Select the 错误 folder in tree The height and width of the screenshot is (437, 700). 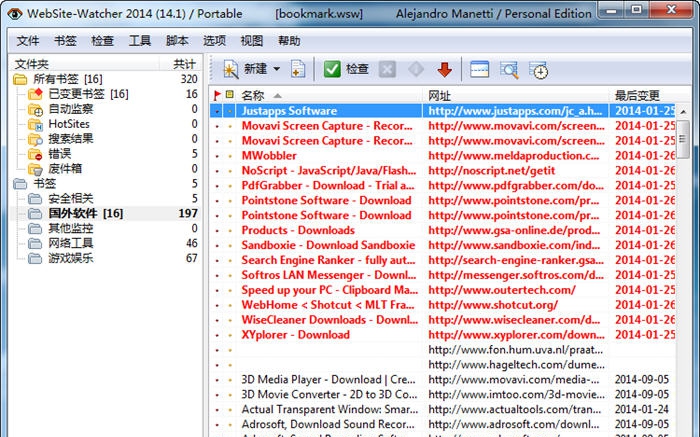[x=60, y=154]
